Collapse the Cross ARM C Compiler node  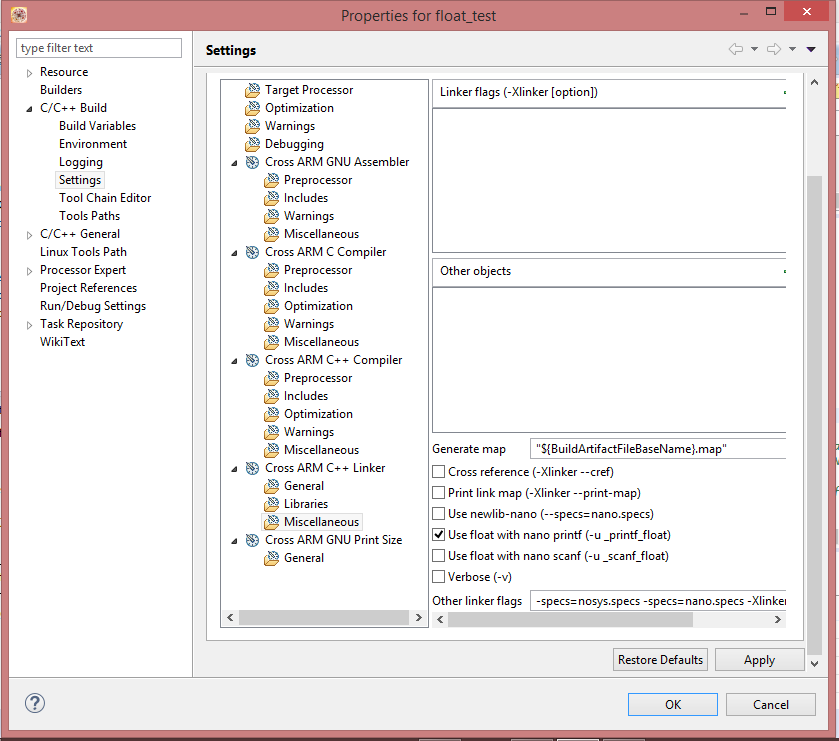click(x=234, y=253)
